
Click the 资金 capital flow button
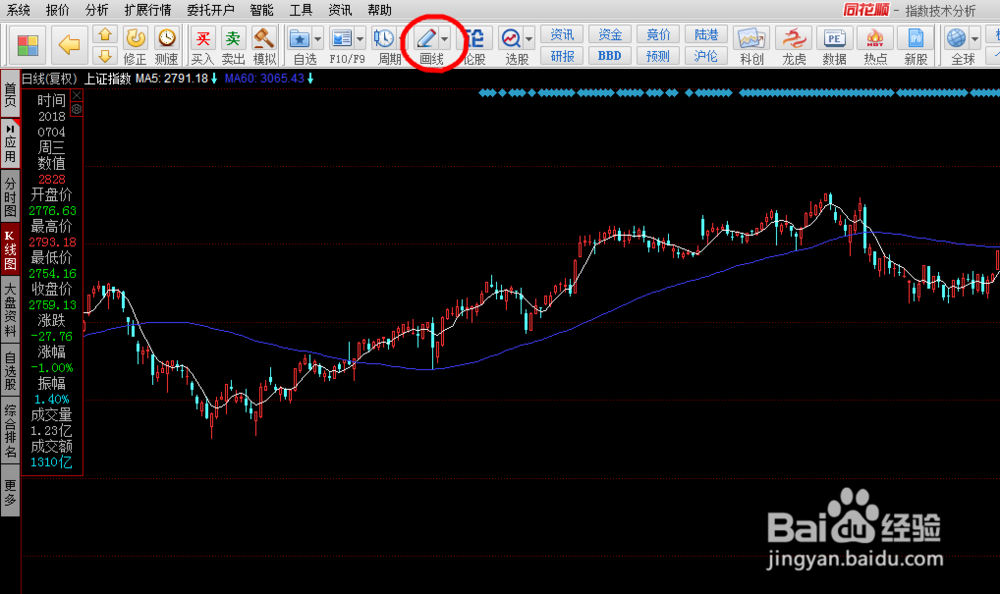[x=610, y=34]
